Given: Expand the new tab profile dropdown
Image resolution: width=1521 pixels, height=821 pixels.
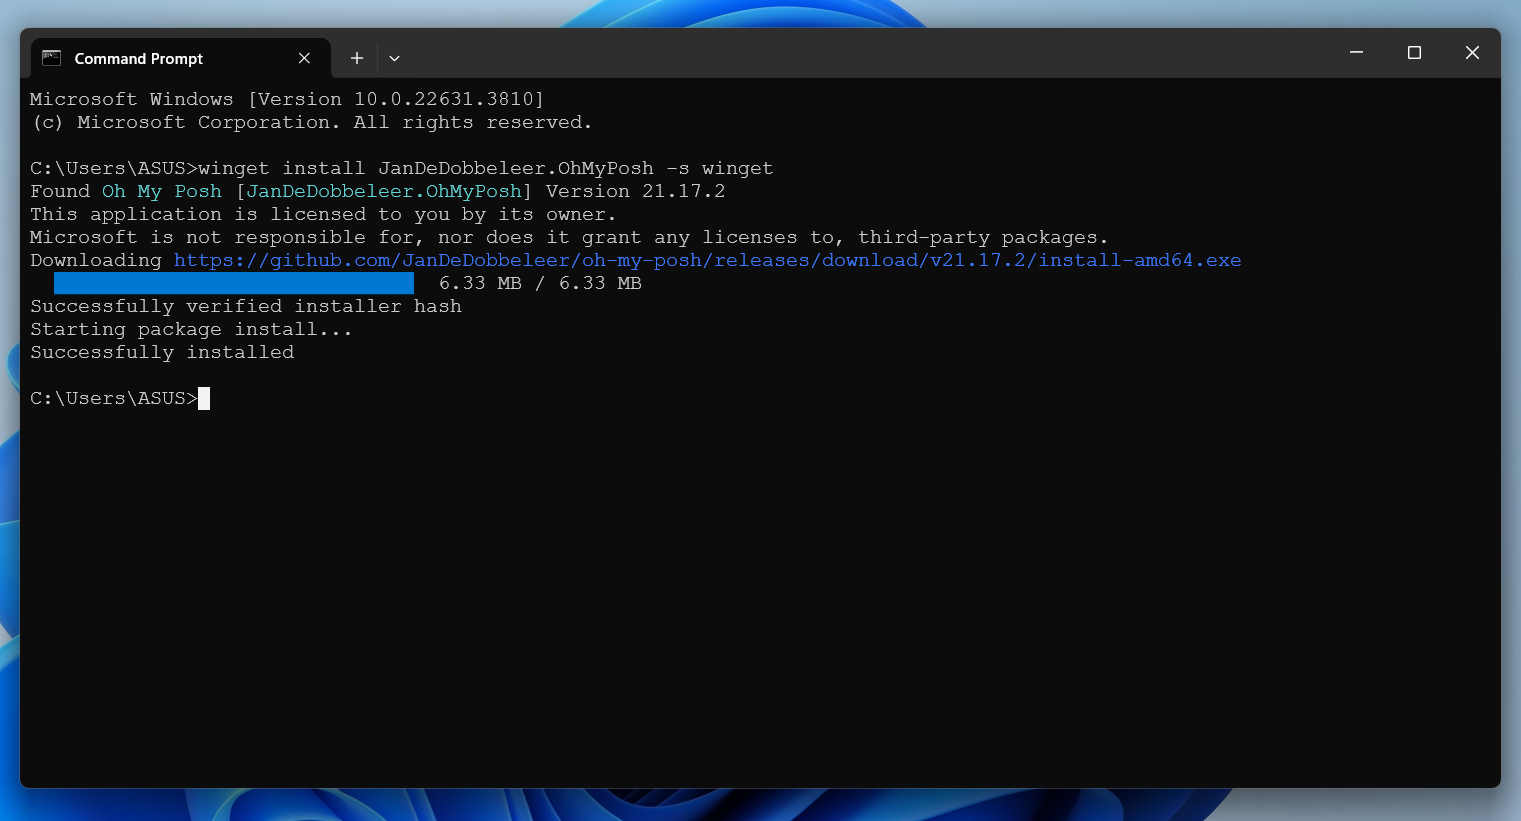Looking at the screenshot, I should point(394,58).
